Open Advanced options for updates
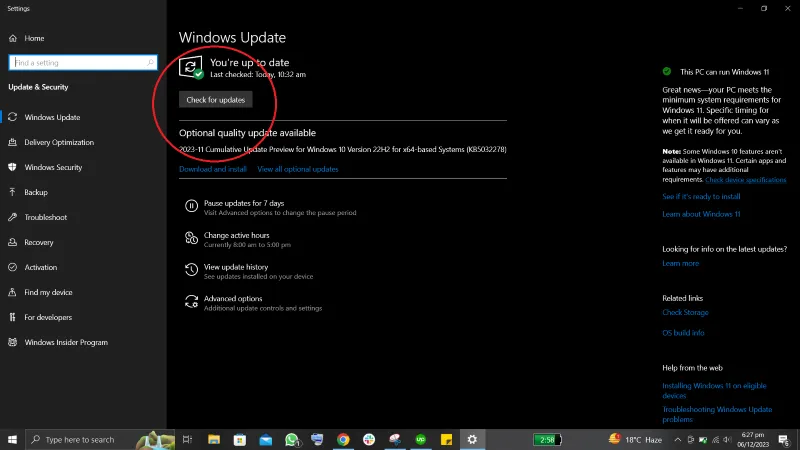This screenshot has height=450, width=800. (x=254, y=303)
